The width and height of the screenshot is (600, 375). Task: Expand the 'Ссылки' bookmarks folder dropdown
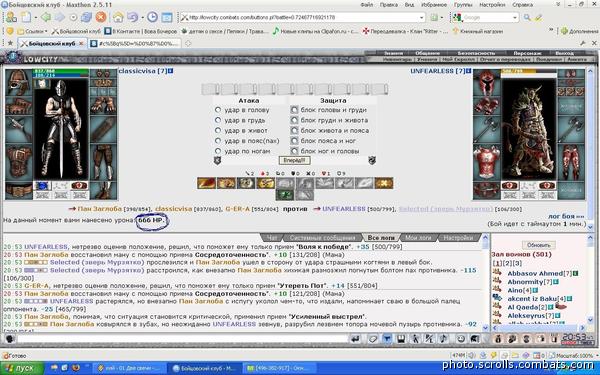pos(46,31)
